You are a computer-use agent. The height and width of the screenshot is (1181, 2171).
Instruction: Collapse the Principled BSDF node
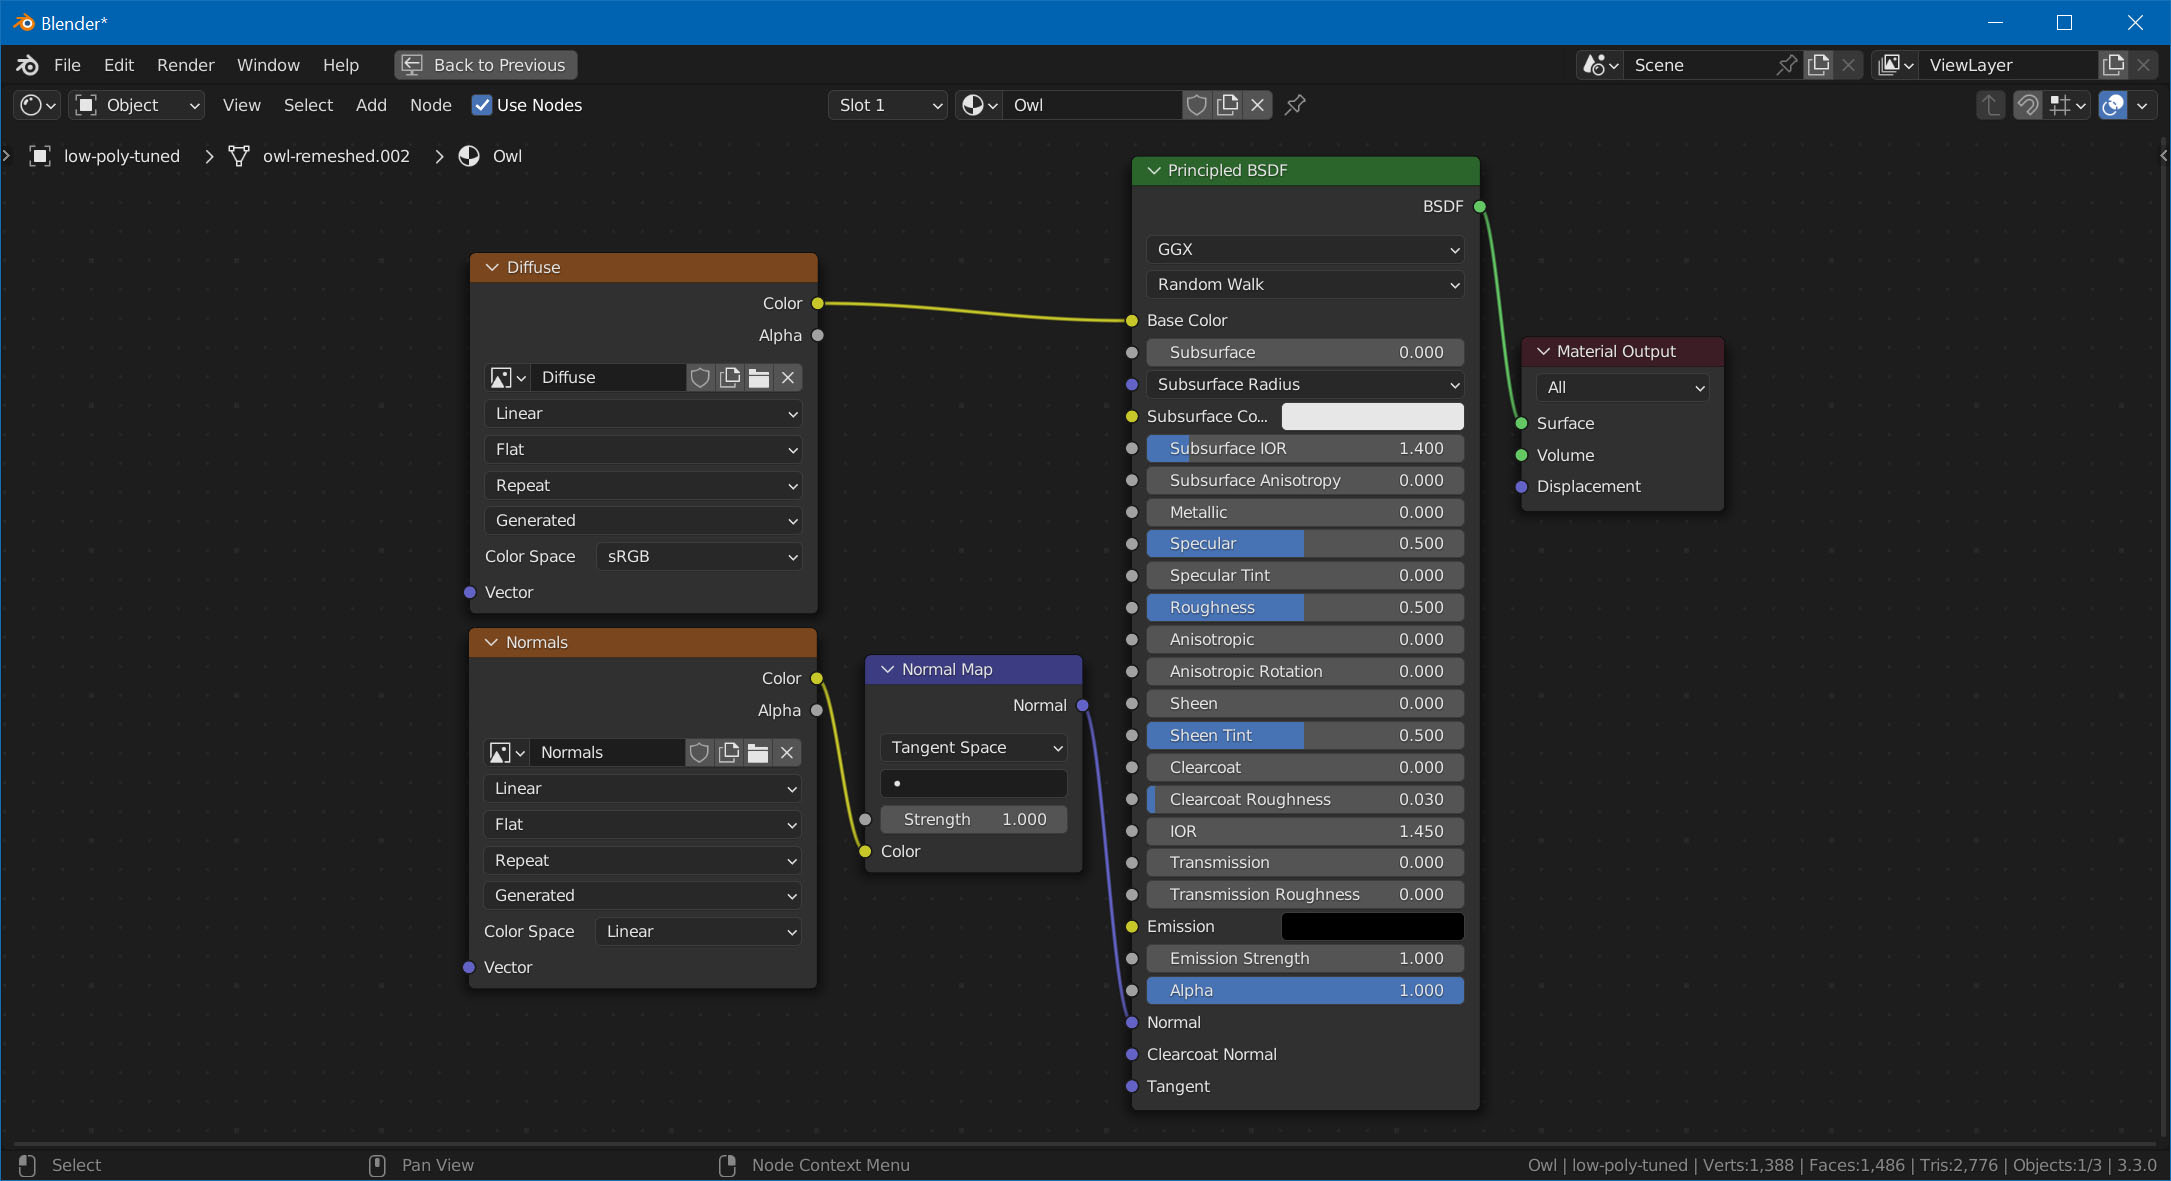(1154, 170)
